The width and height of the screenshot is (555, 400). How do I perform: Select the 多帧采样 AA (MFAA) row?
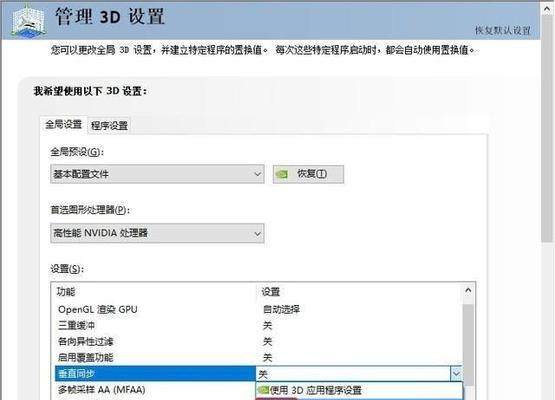(x=155, y=390)
